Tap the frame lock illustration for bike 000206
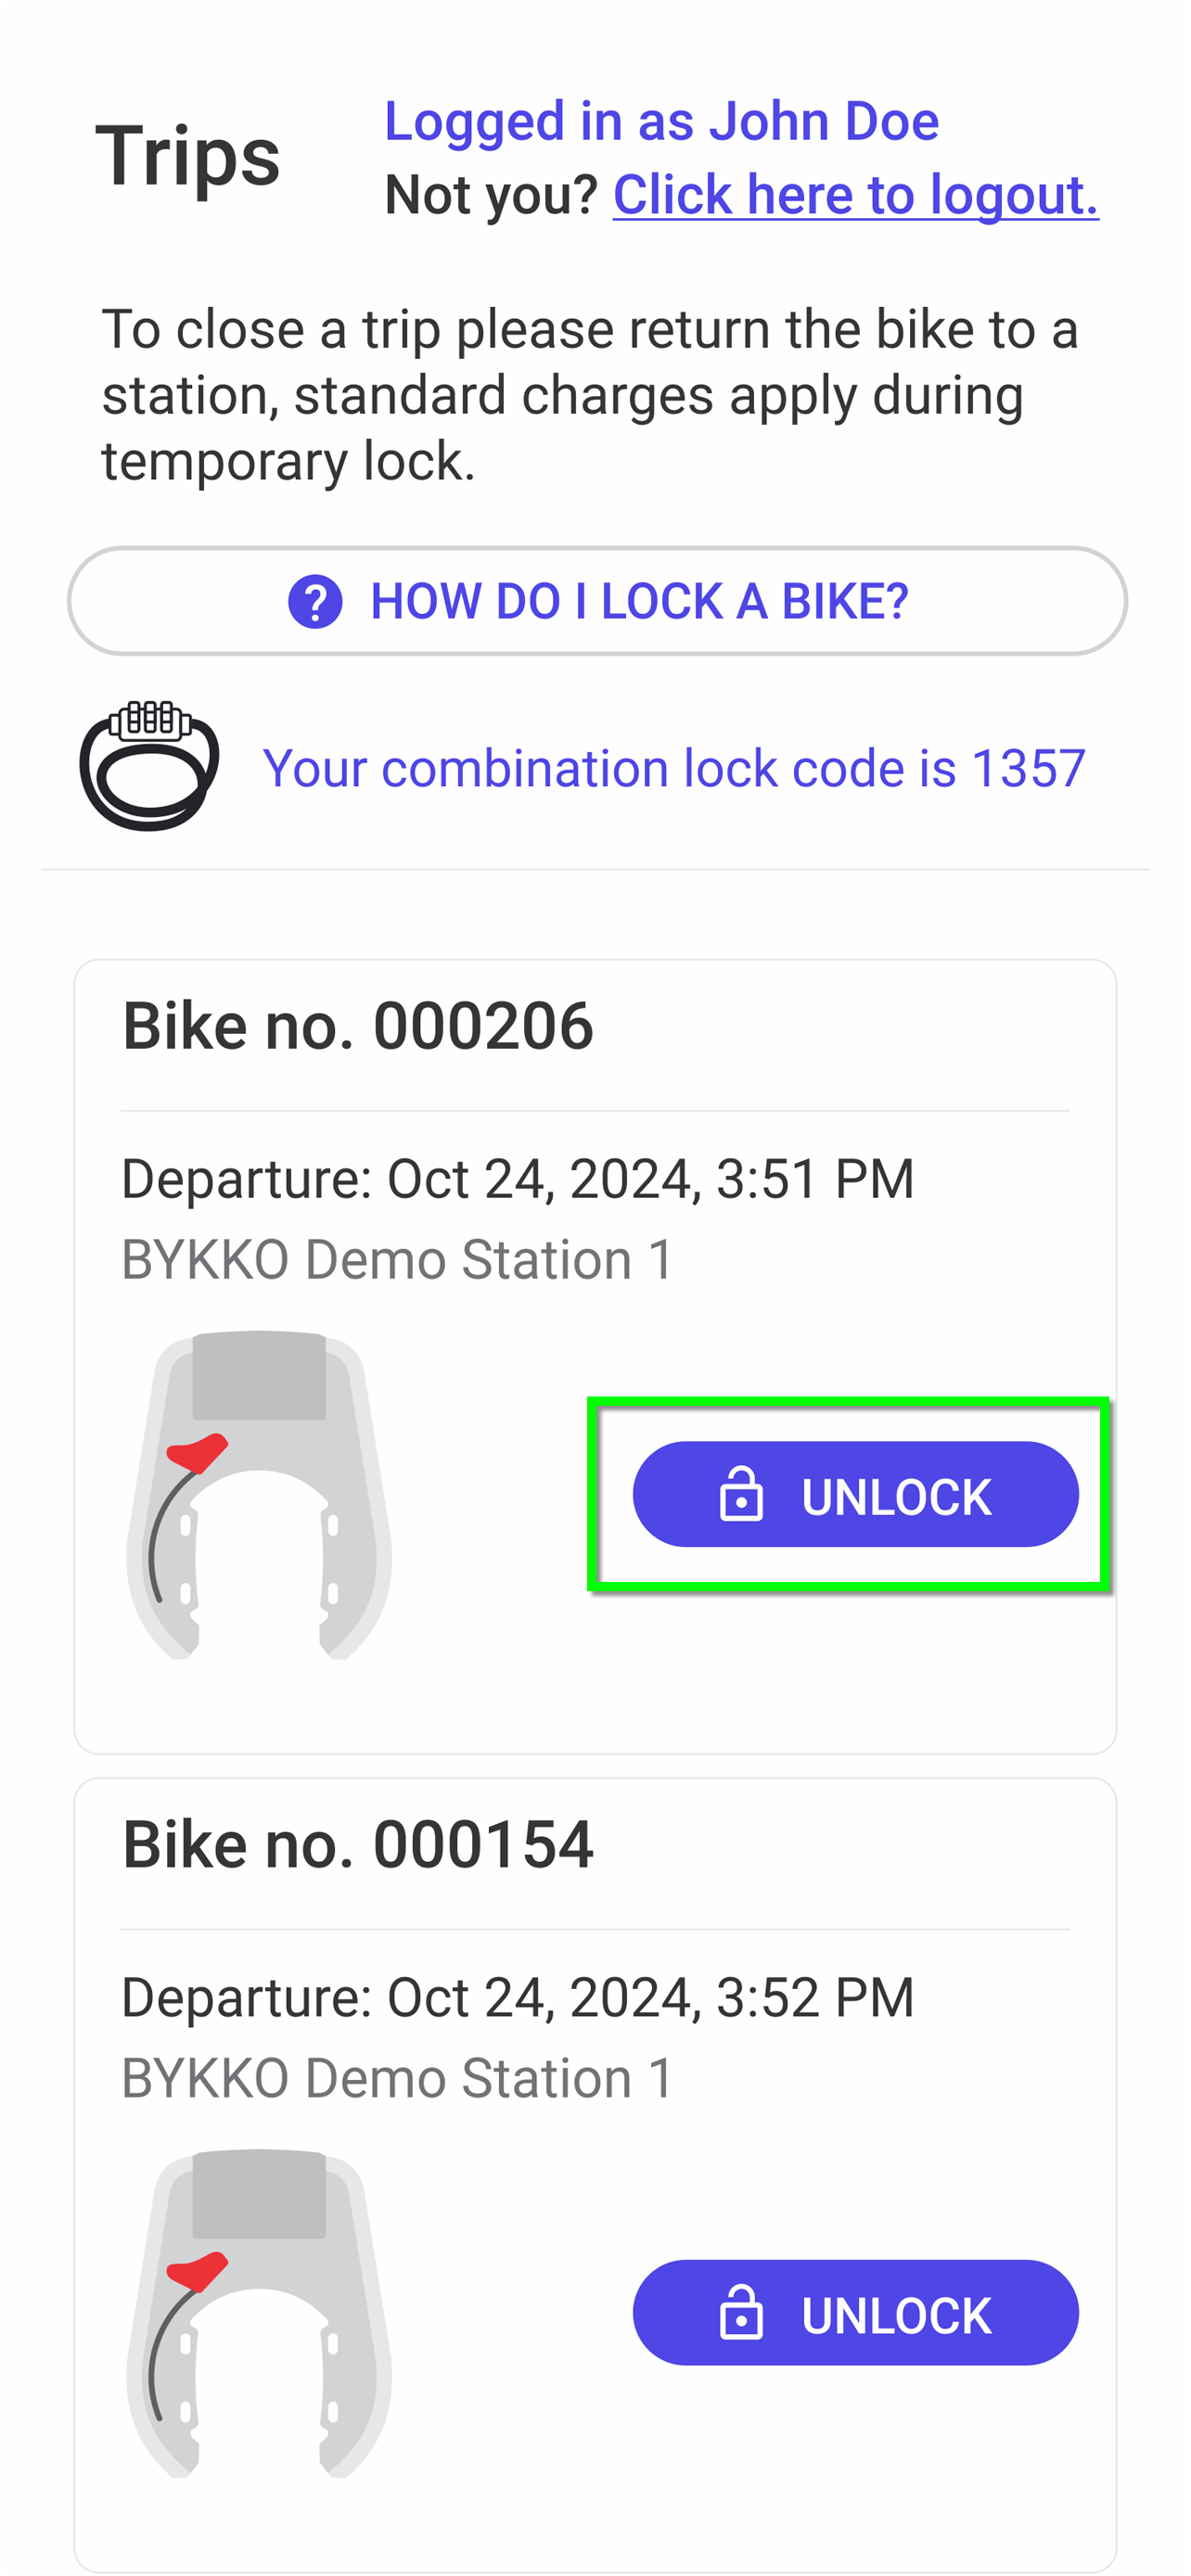Image resolution: width=1191 pixels, height=2576 pixels. 259,1494
